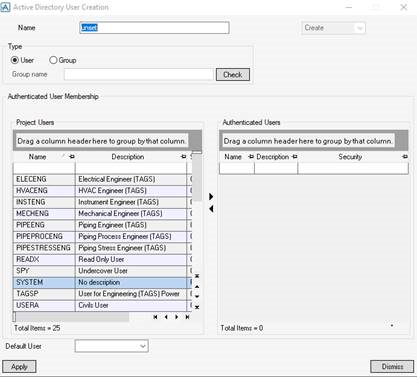Select the PIPESTRESSENG user row
Screen dimensions: 417x377
103,248
